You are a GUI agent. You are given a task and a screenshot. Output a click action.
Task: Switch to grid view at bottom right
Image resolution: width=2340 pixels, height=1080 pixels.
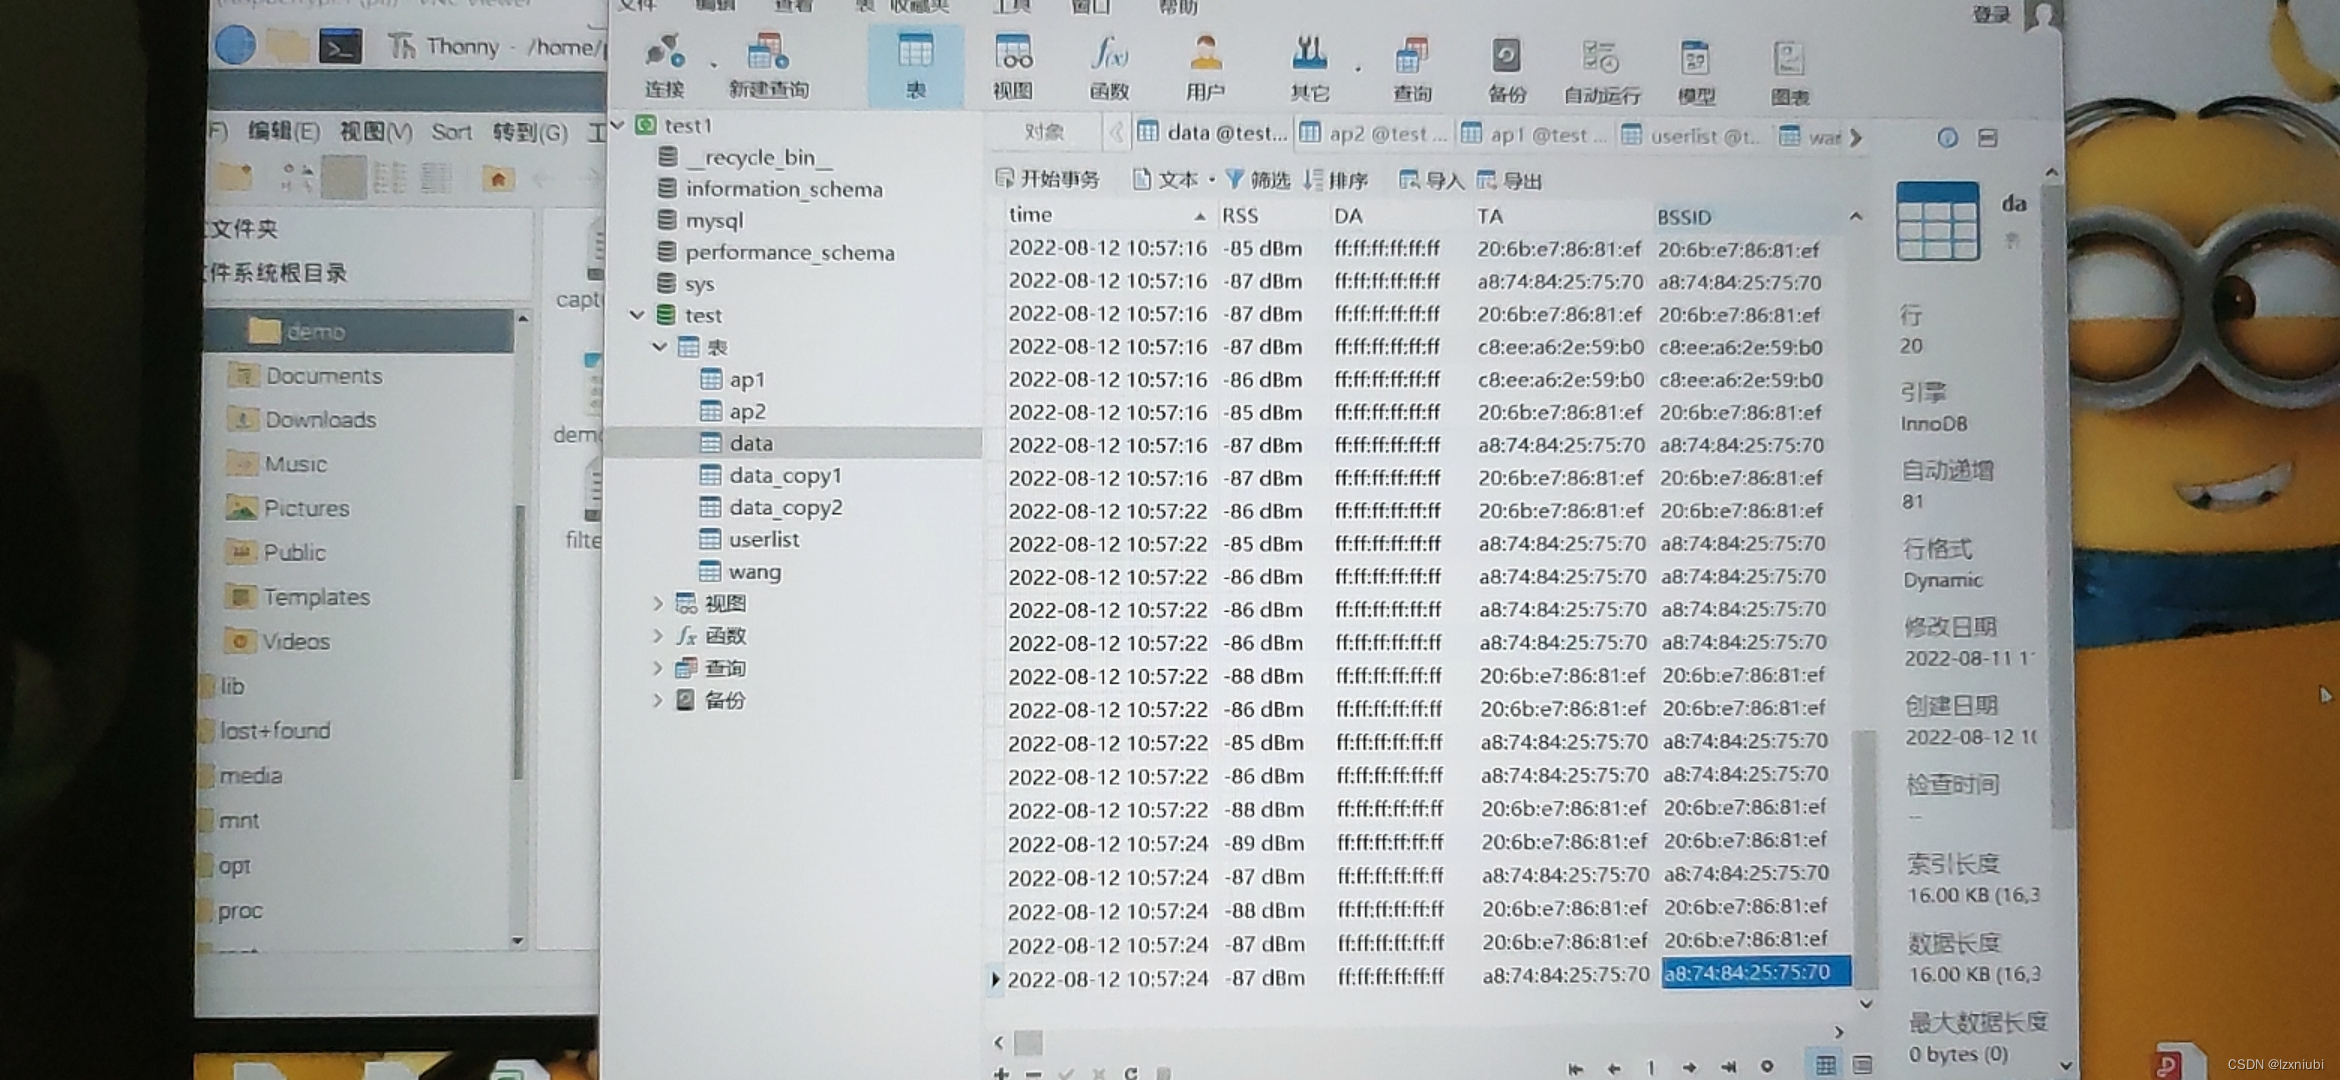pos(1825,1065)
